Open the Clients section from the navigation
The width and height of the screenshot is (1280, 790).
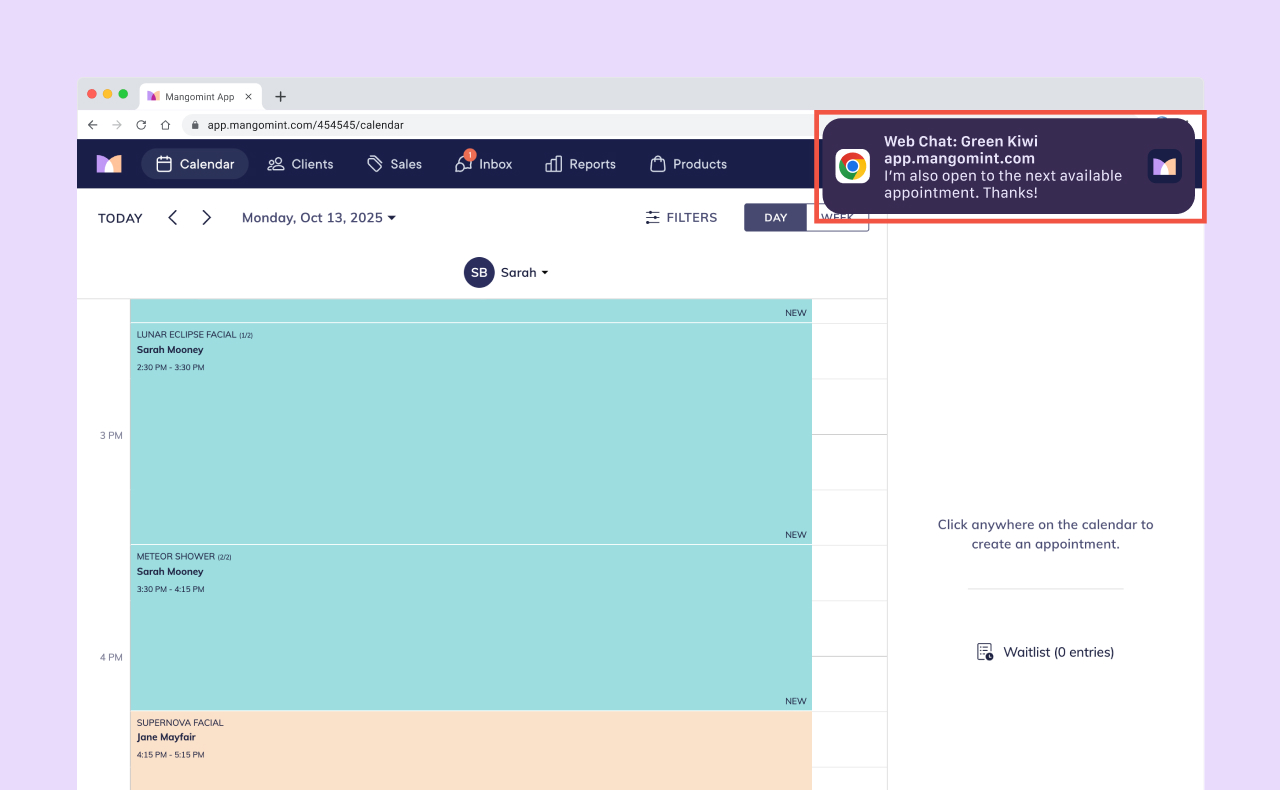coord(300,163)
